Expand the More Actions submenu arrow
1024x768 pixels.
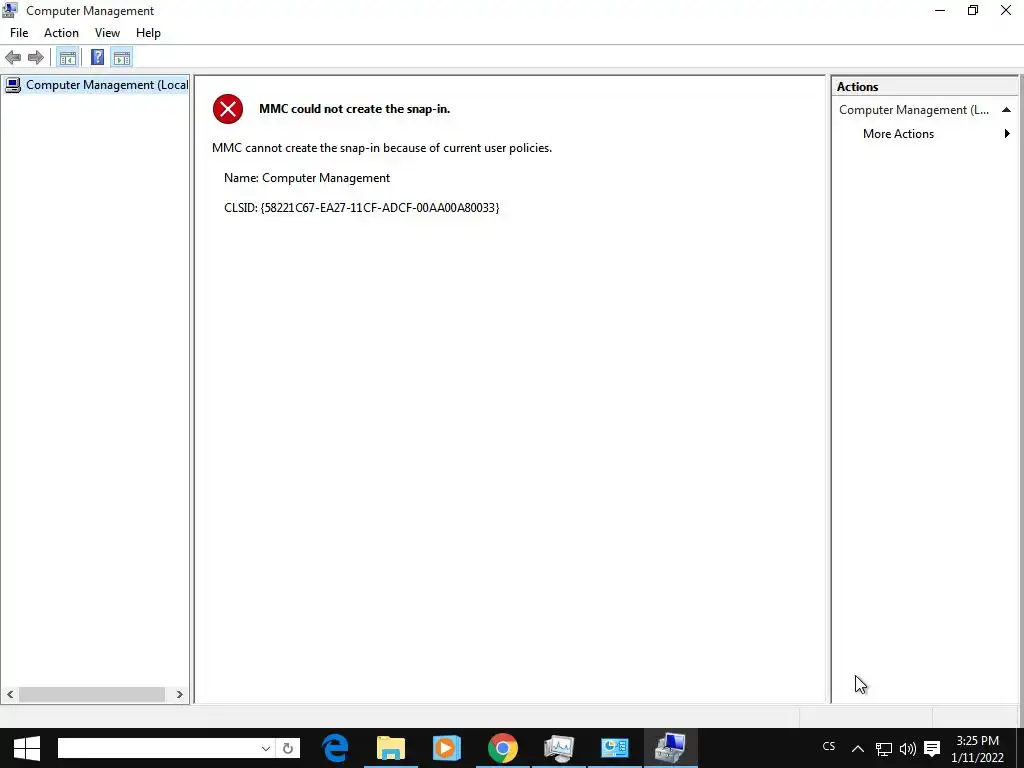1007,134
